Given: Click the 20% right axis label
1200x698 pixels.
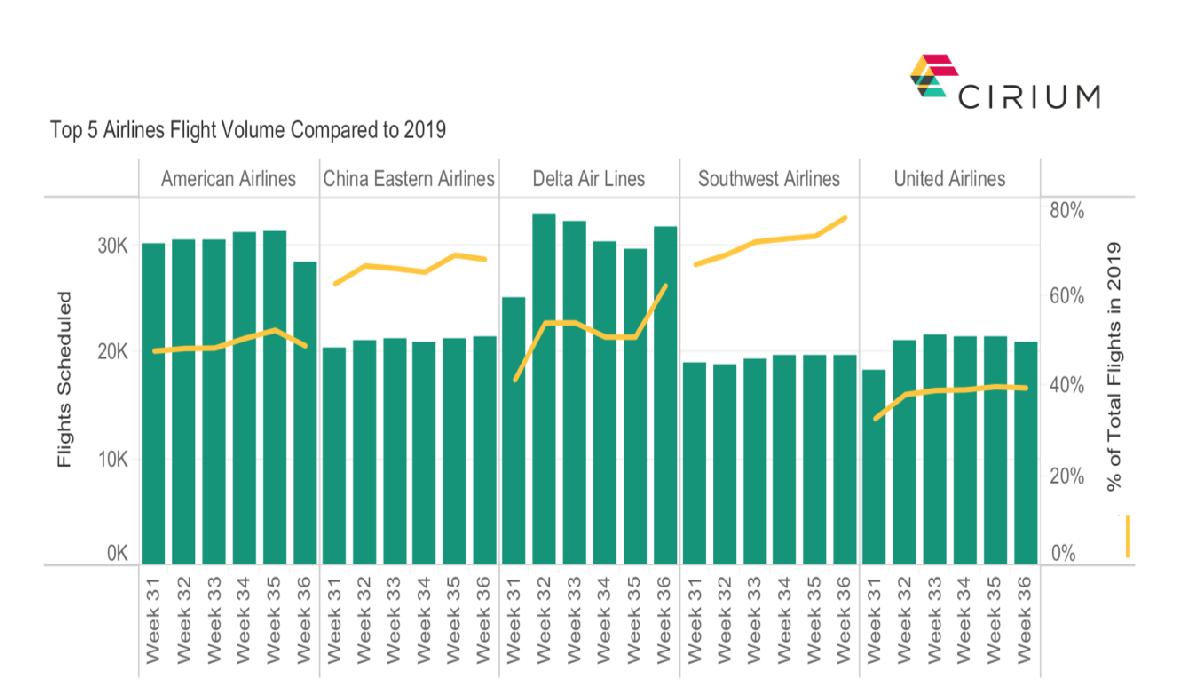Looking at the screenshot, I should click(1065, 476).
